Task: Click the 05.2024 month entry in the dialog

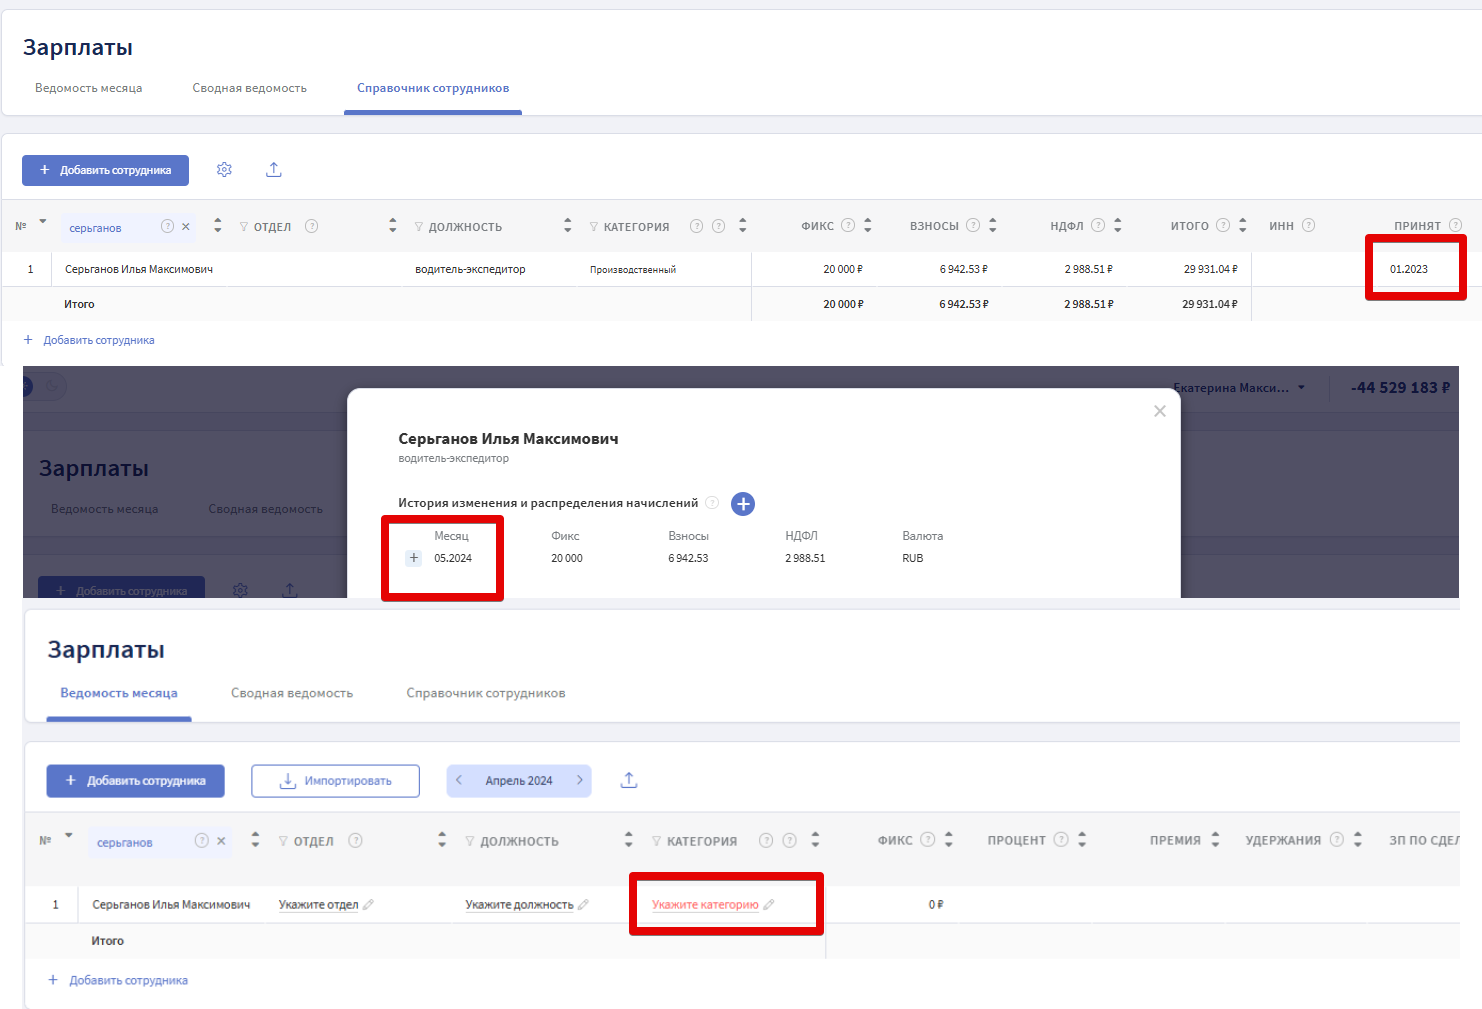Action: (453, 558)
